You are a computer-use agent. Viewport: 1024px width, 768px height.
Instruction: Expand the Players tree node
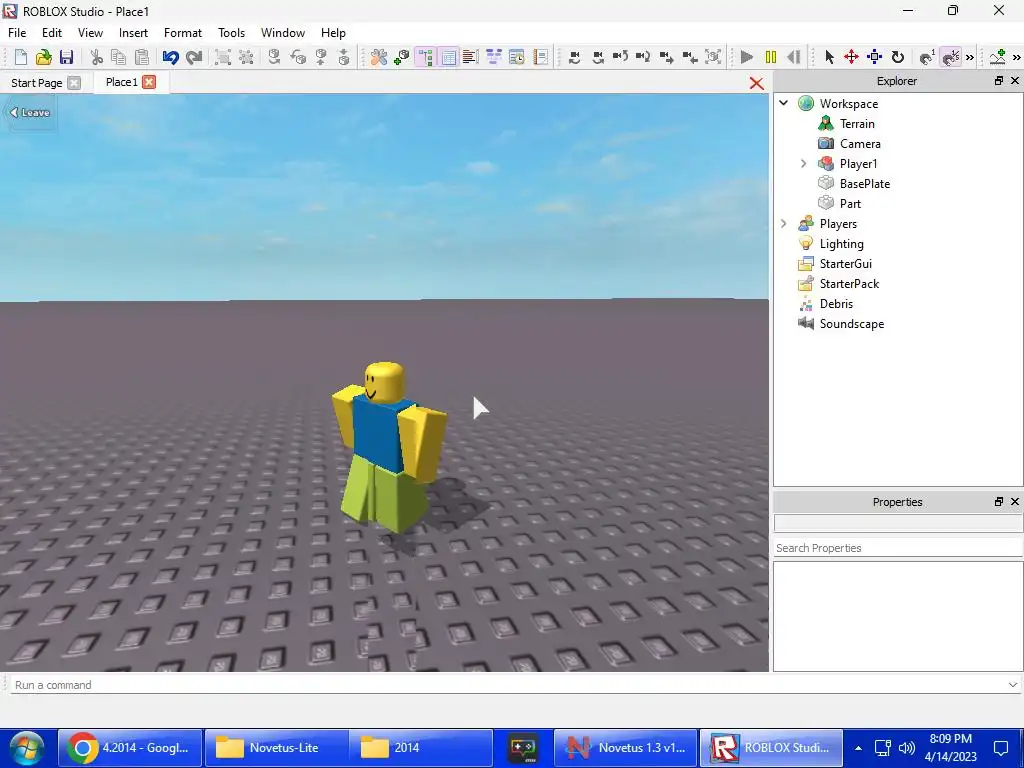784,223
